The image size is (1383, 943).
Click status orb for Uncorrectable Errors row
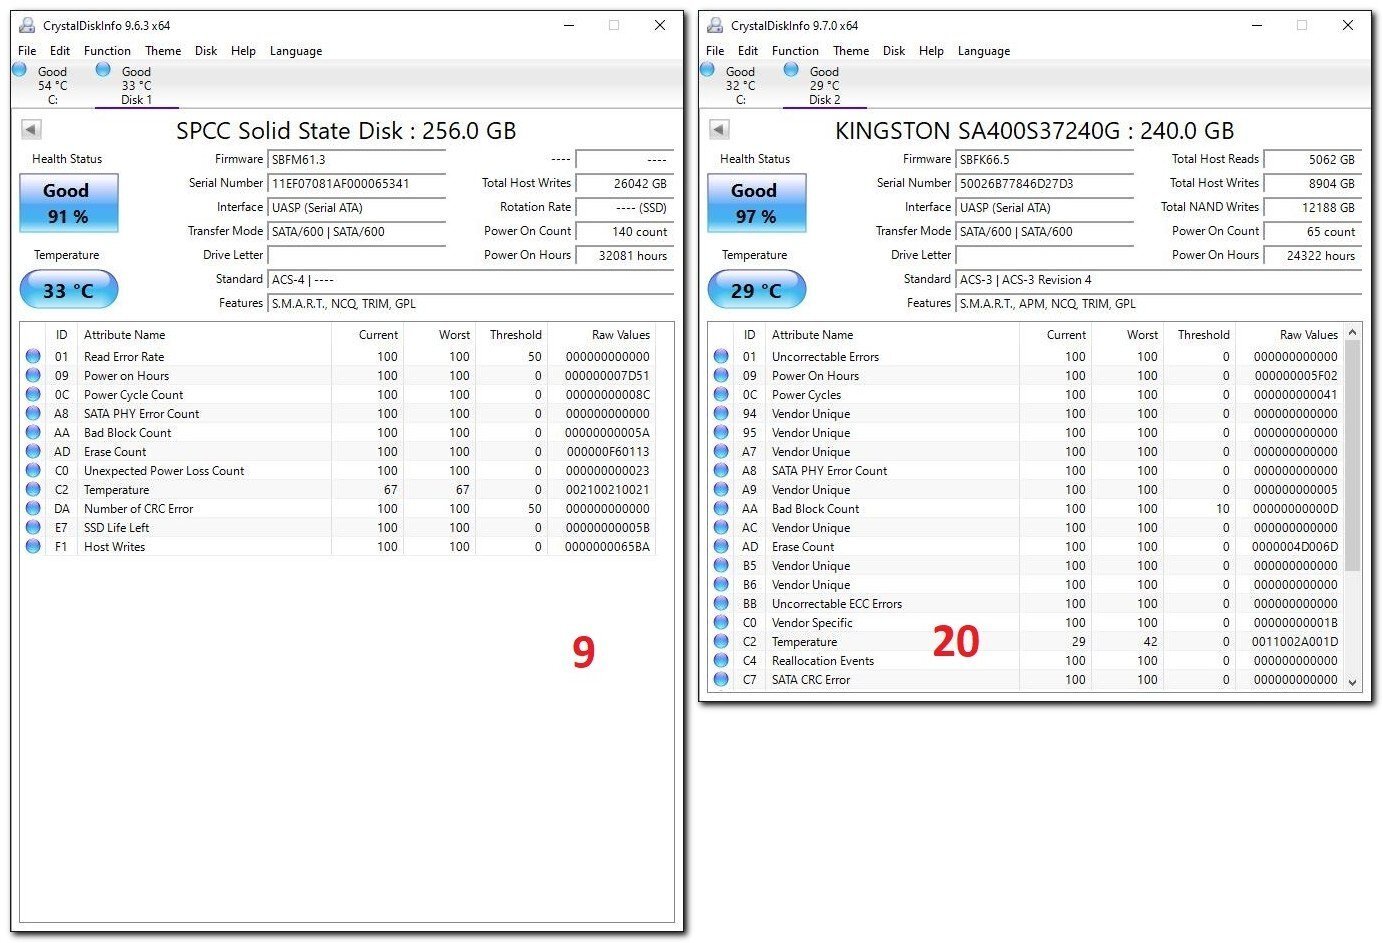721,356
